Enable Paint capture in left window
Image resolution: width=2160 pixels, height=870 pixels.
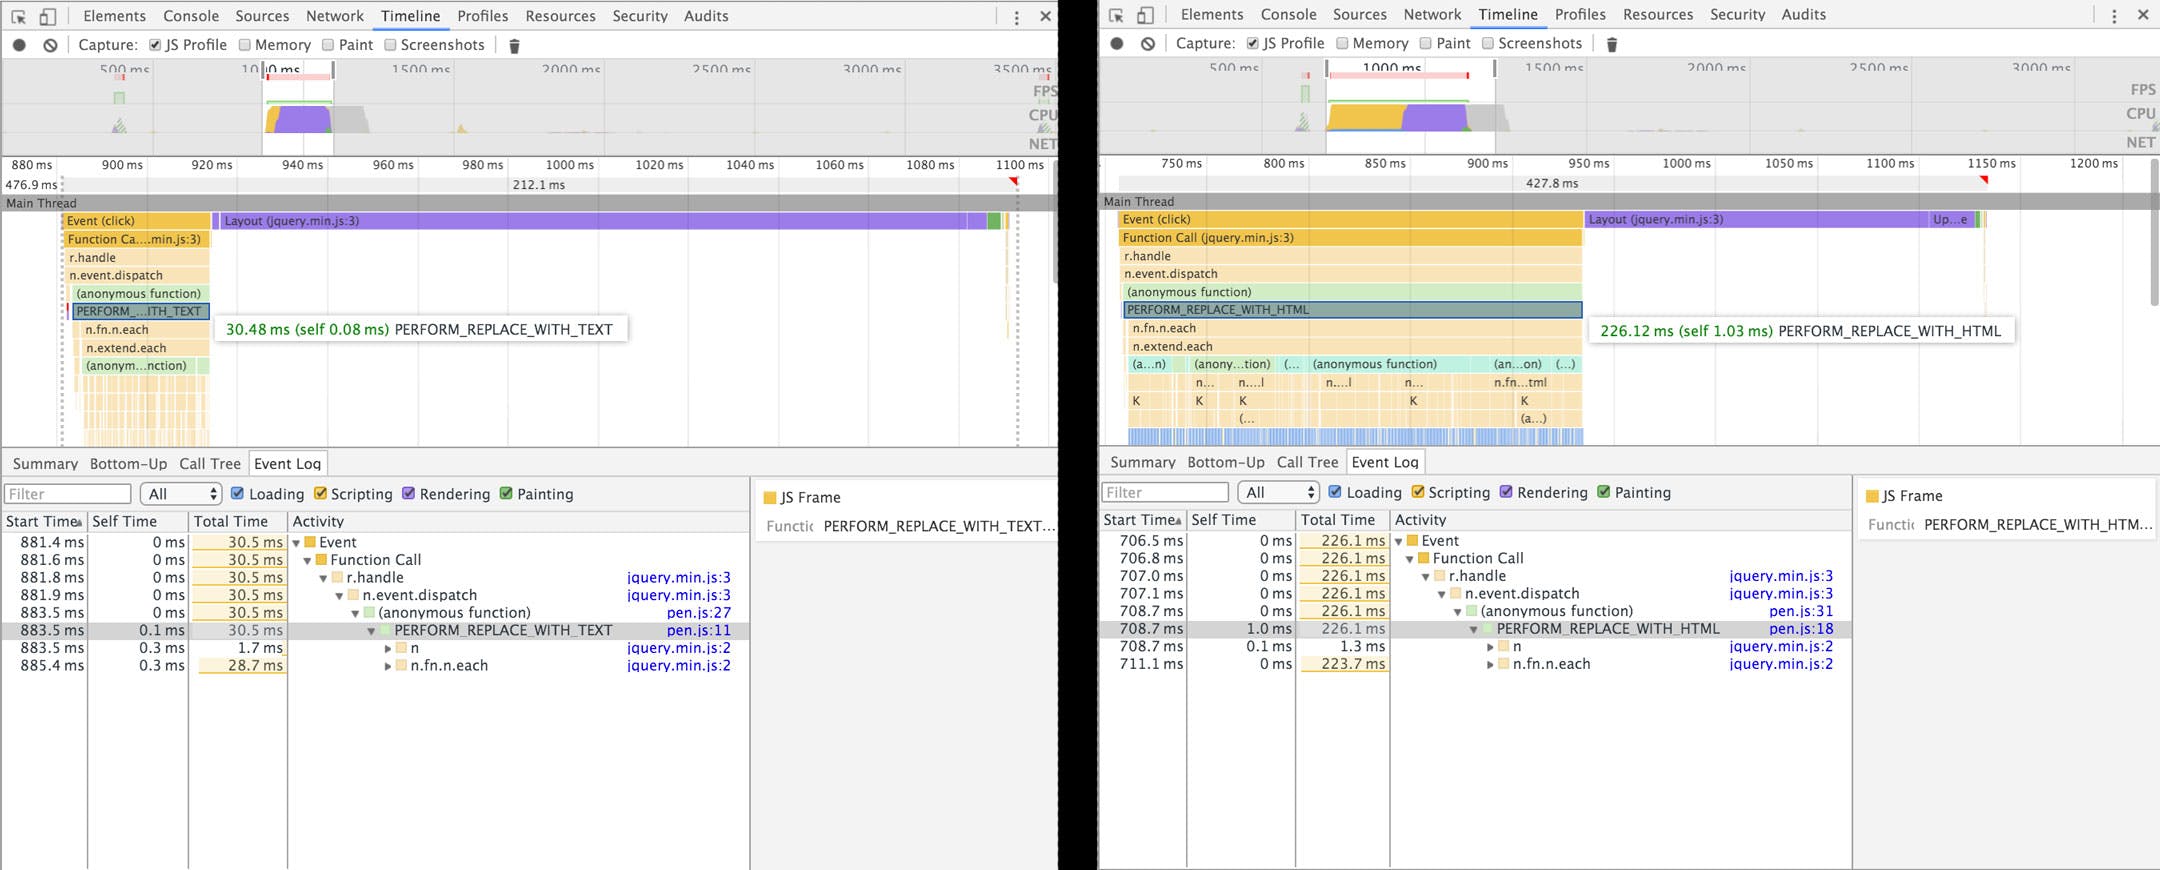tap(328, 45)
